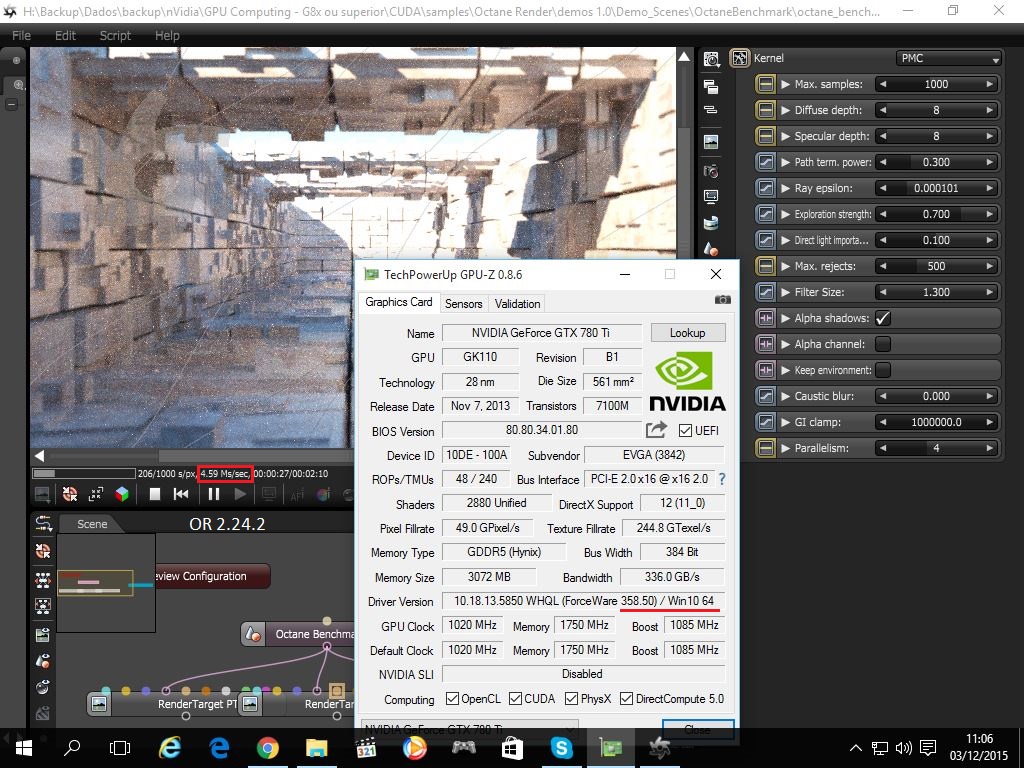1024x768 pixels.
Task: Click the wiring tool icon above node editor
Action: [x=43, y=523]
